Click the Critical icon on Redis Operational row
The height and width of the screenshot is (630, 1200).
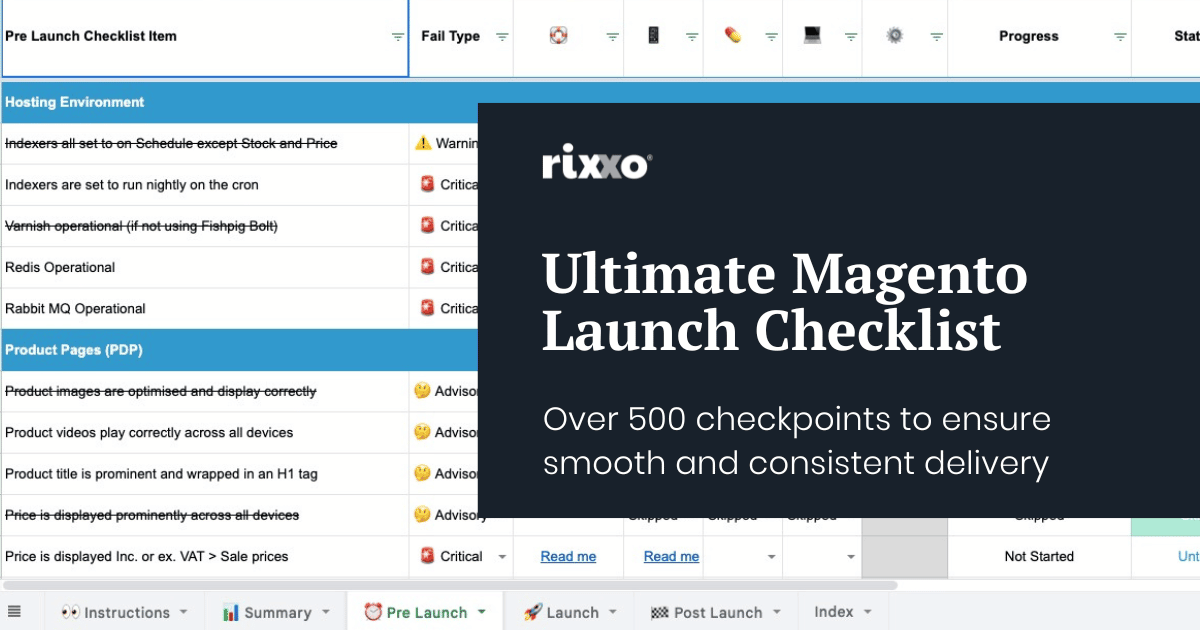pyautogui.click(x=426, y=267)
